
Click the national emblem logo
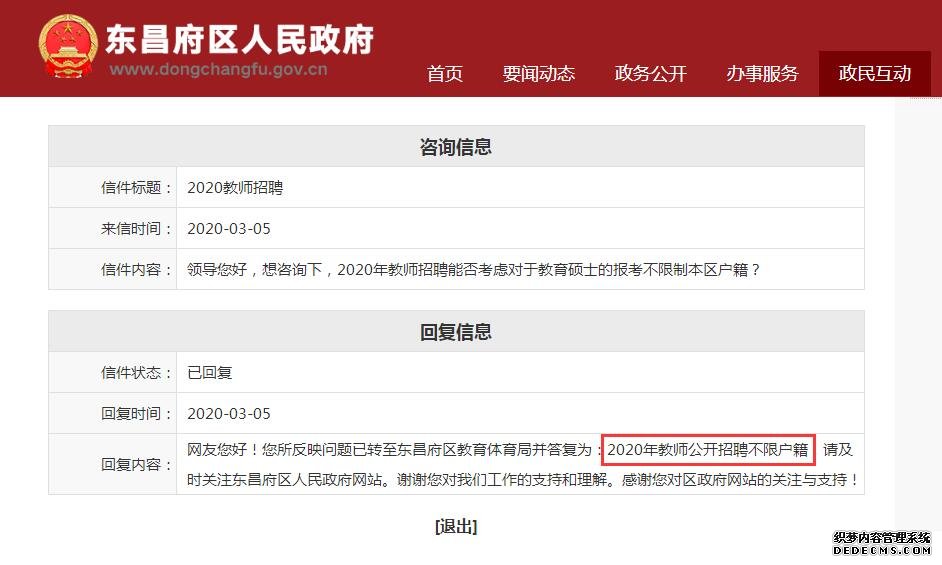tap(67, 46)
